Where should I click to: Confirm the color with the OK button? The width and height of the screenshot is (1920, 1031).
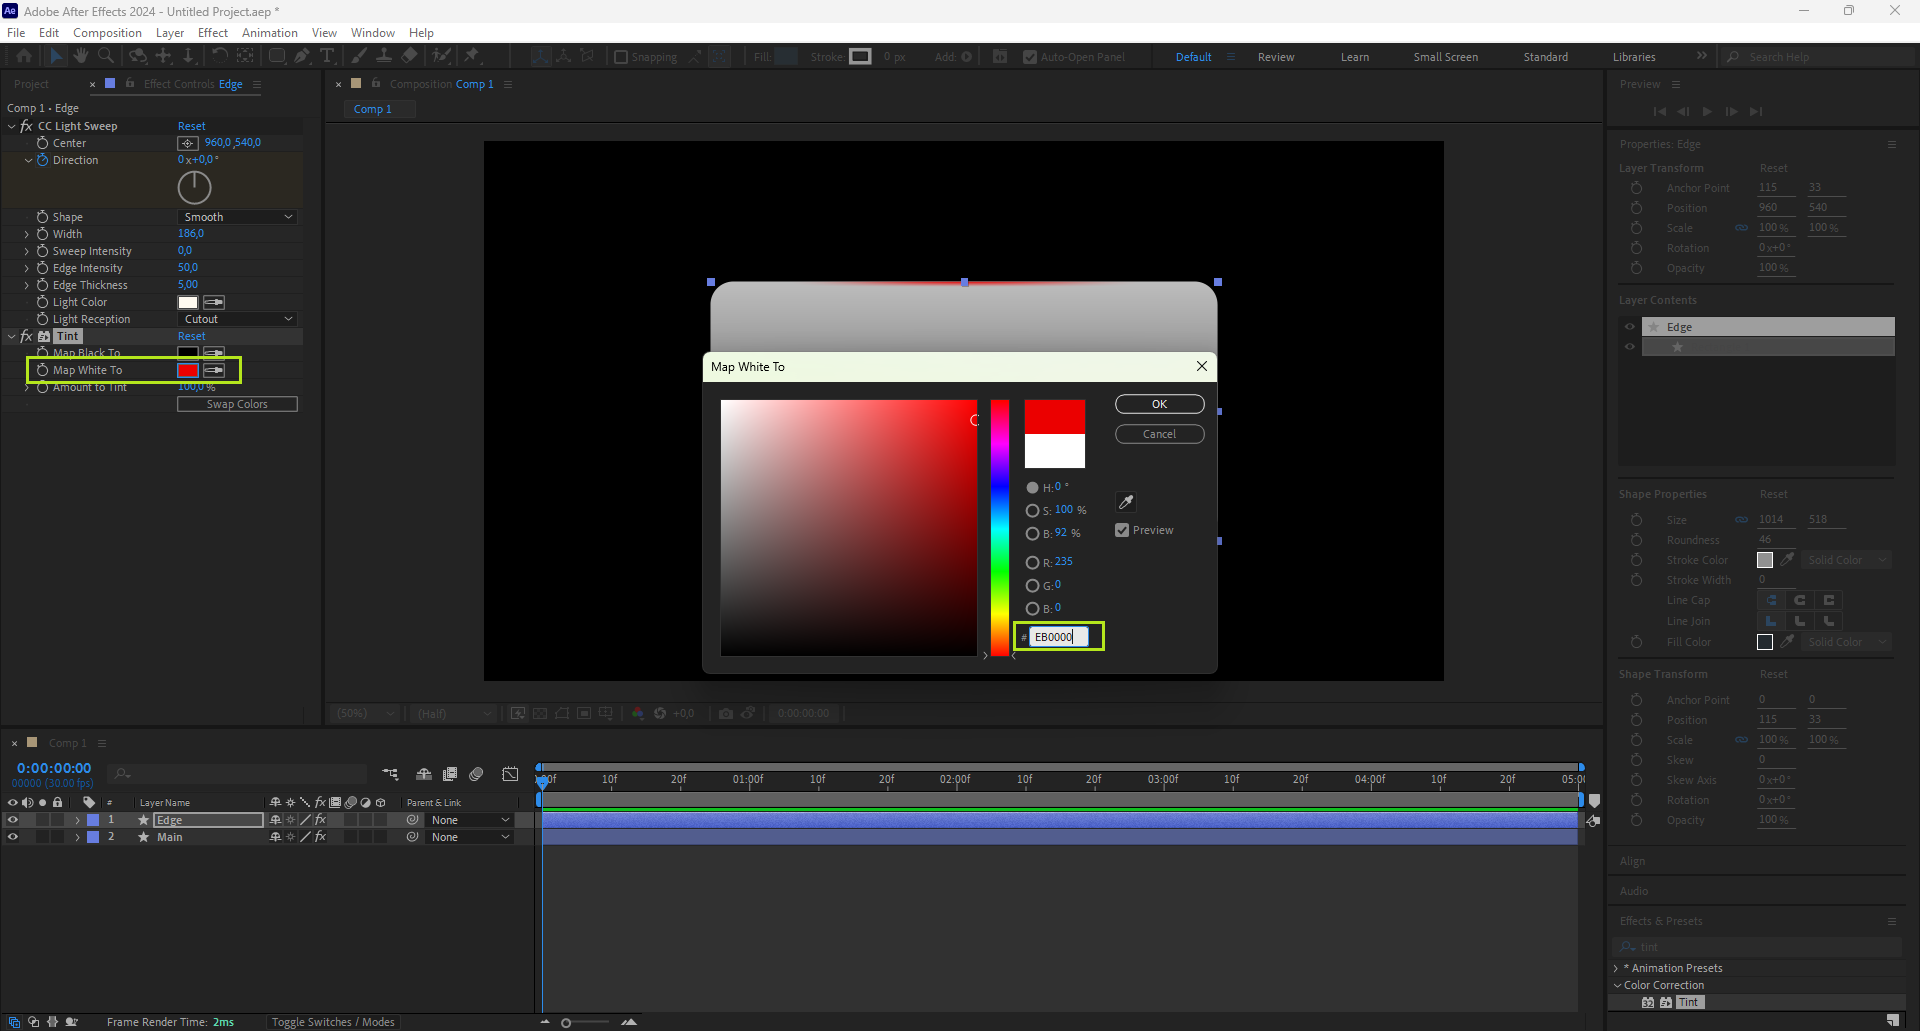point(1159,404)
